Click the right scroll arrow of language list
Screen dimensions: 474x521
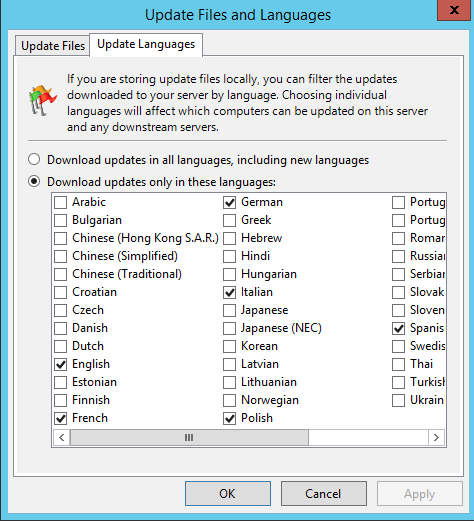pos(436,437)
